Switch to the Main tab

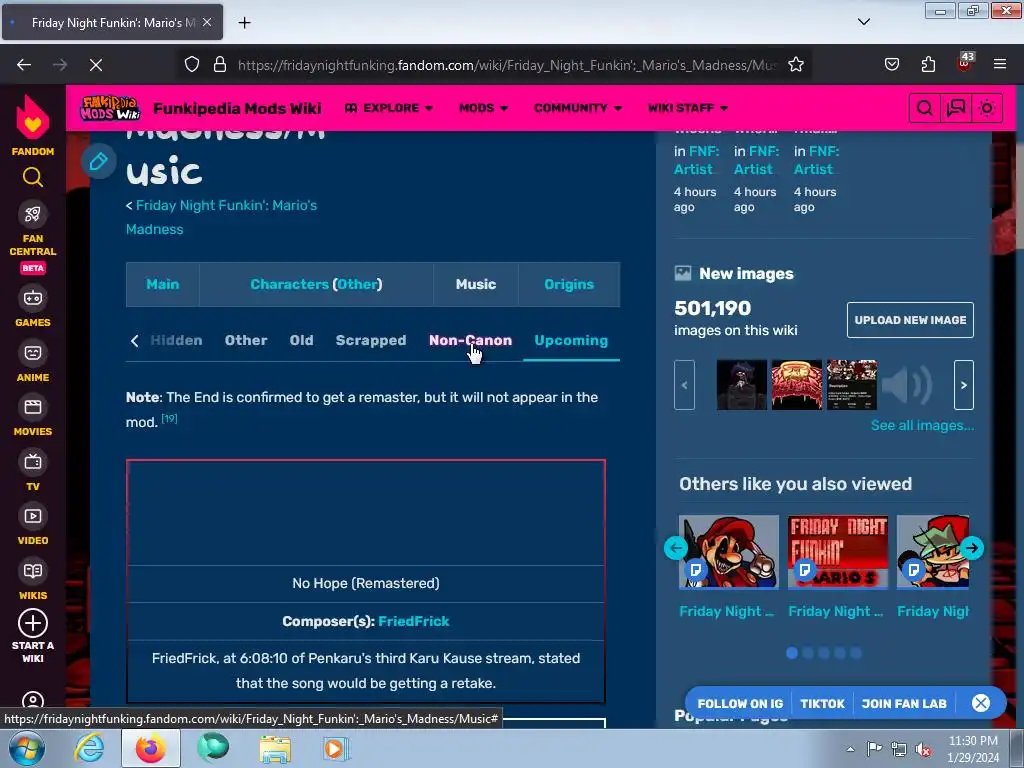click(x=163, y=284)
